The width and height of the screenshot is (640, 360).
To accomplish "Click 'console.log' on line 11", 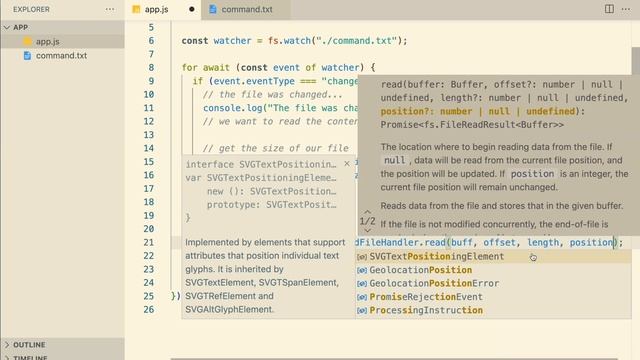I will 233,108.
